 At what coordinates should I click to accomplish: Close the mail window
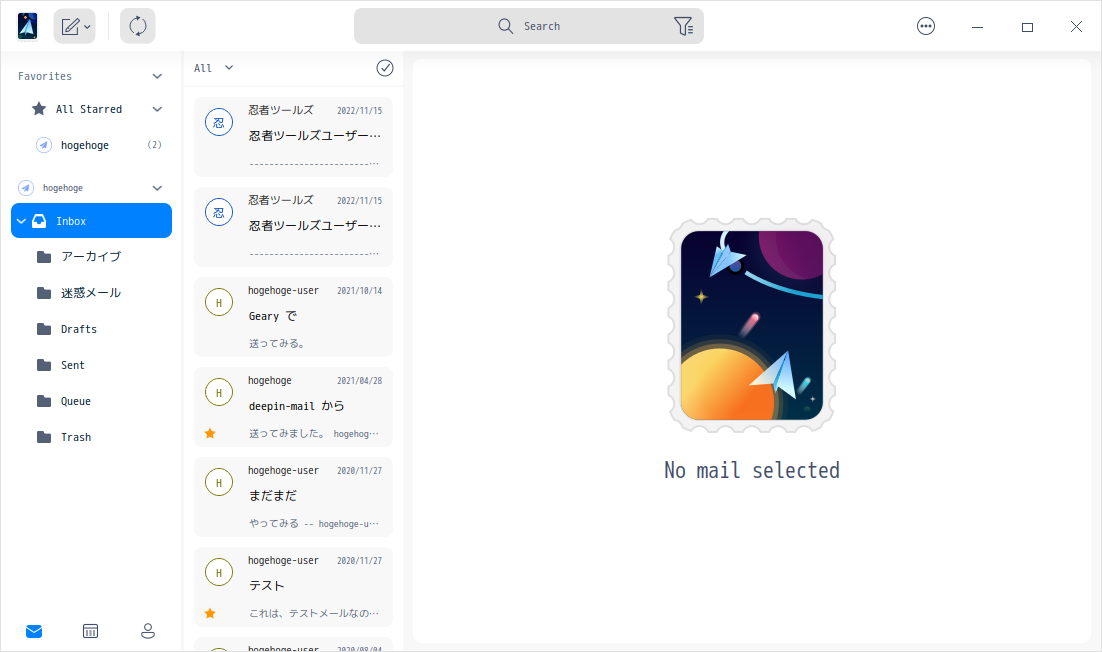[1076, 27]
